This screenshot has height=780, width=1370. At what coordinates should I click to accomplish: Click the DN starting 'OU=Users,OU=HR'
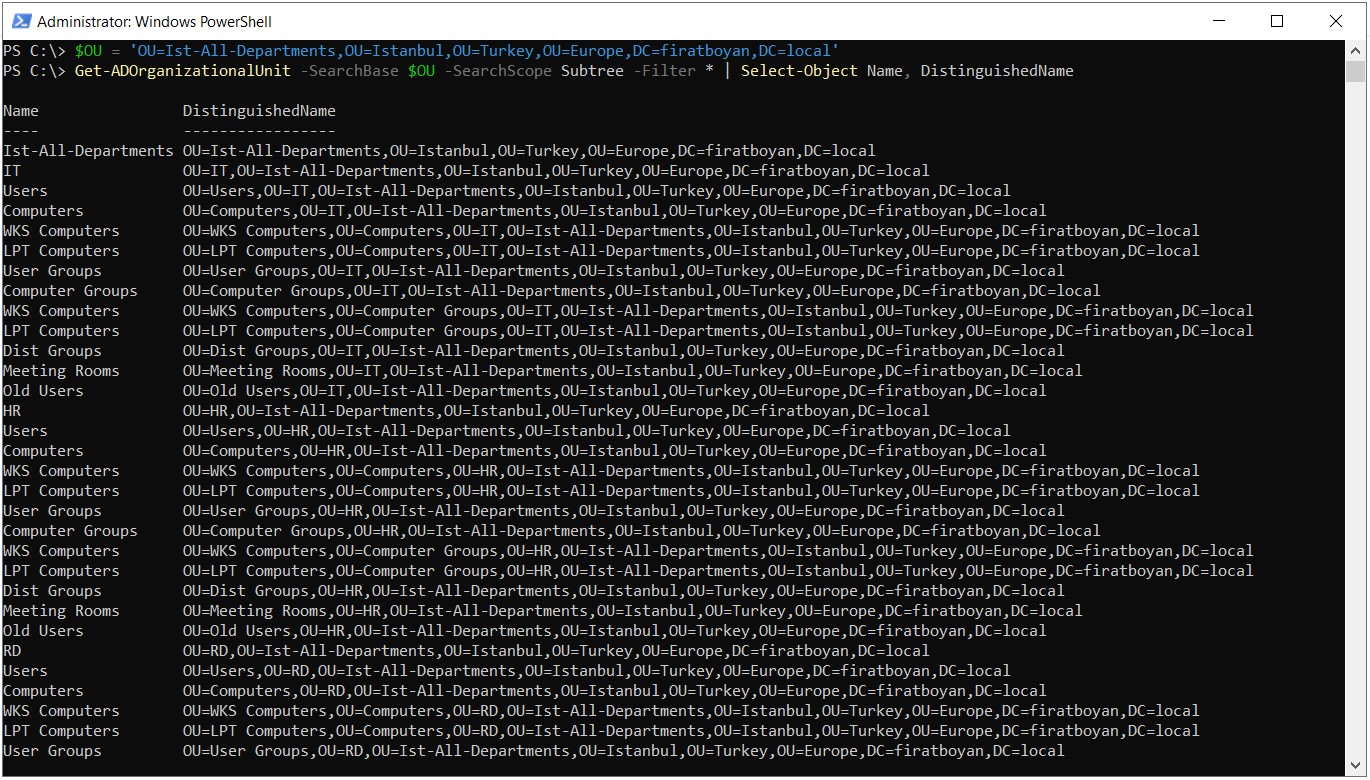597,431
